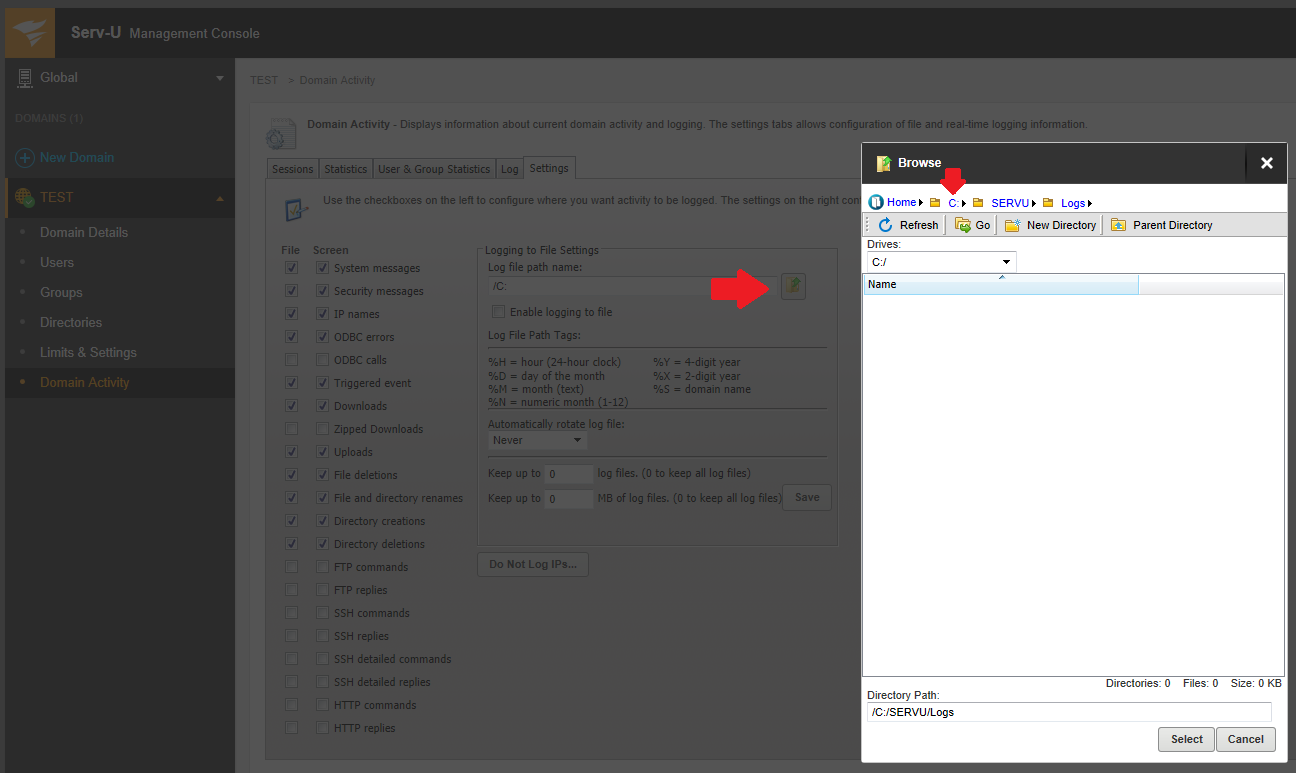Toggle System messages Screen checkbox
The image size is (1296, 773).
pyautogui.click(x=323, y=268)
